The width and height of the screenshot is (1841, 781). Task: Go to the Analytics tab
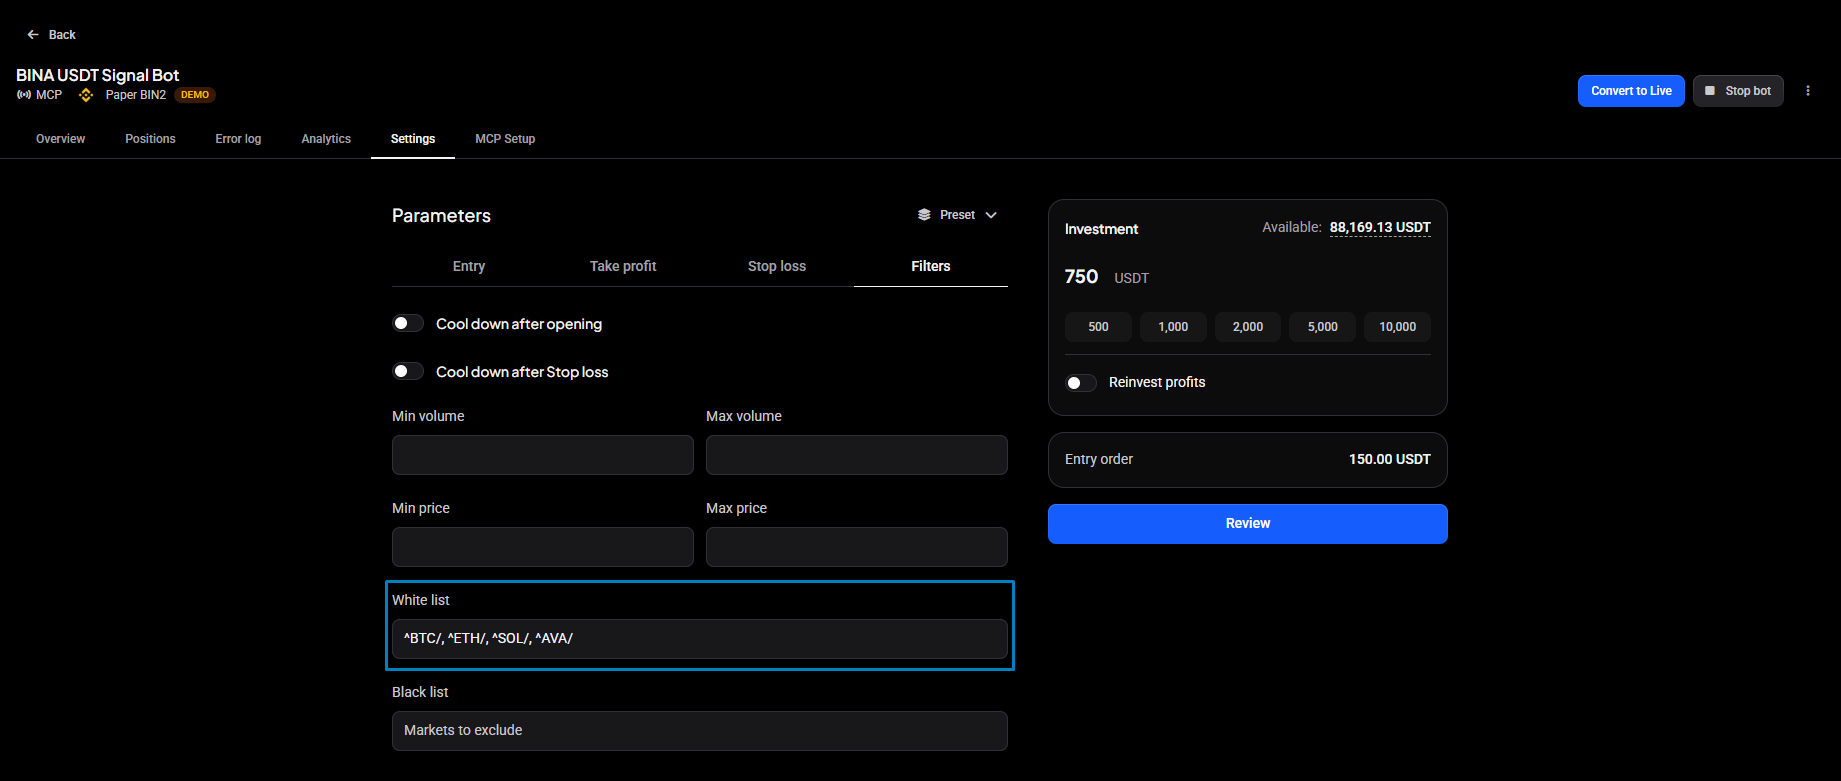[x=326, y=139]
